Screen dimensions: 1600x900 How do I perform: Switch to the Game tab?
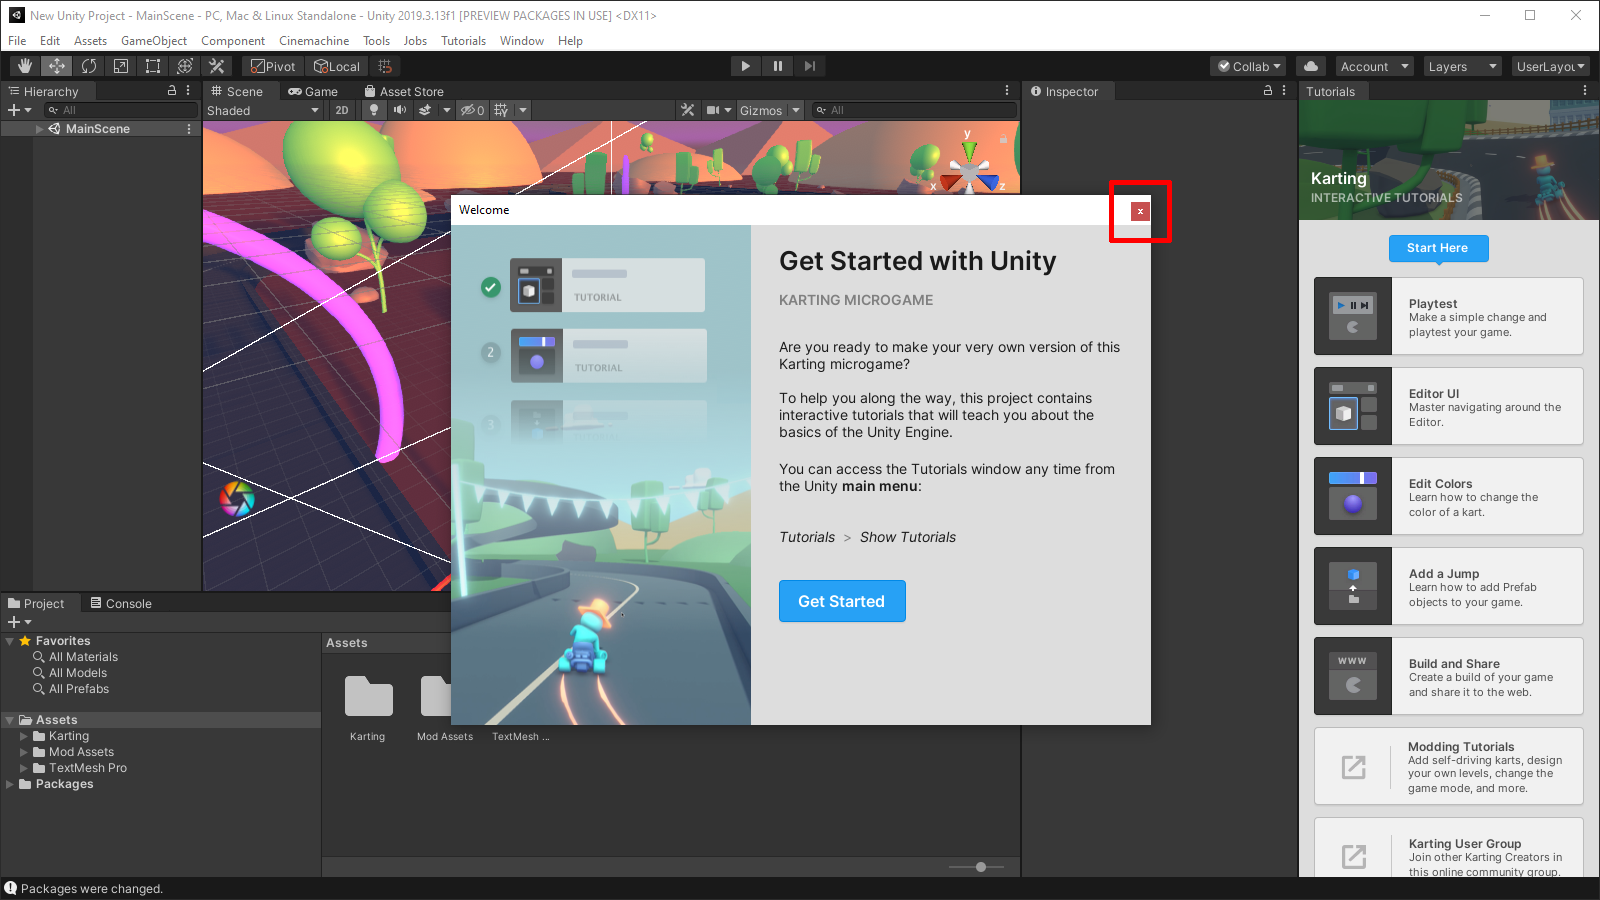pos(313,91)
